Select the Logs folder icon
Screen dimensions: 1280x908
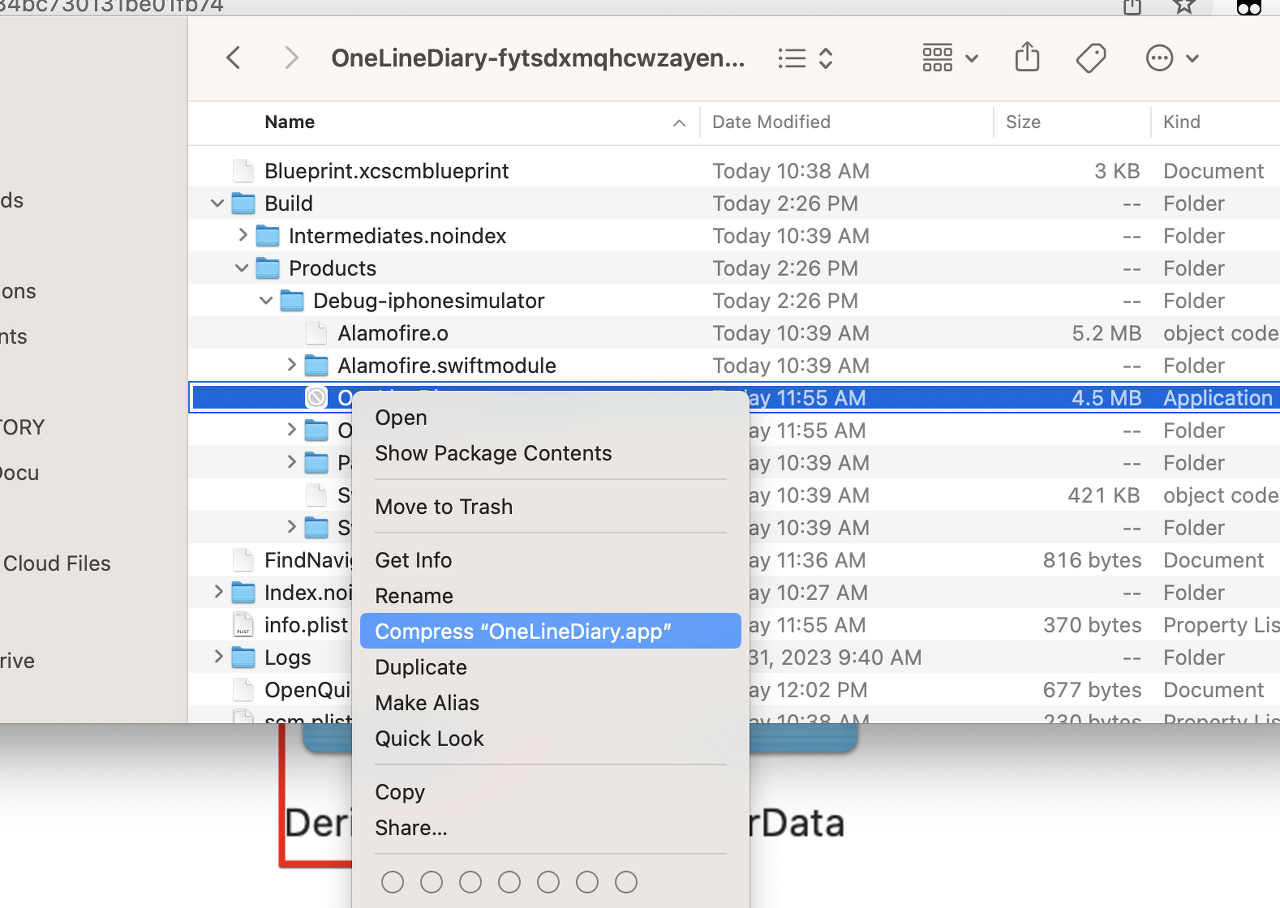[x=243, y=658]
